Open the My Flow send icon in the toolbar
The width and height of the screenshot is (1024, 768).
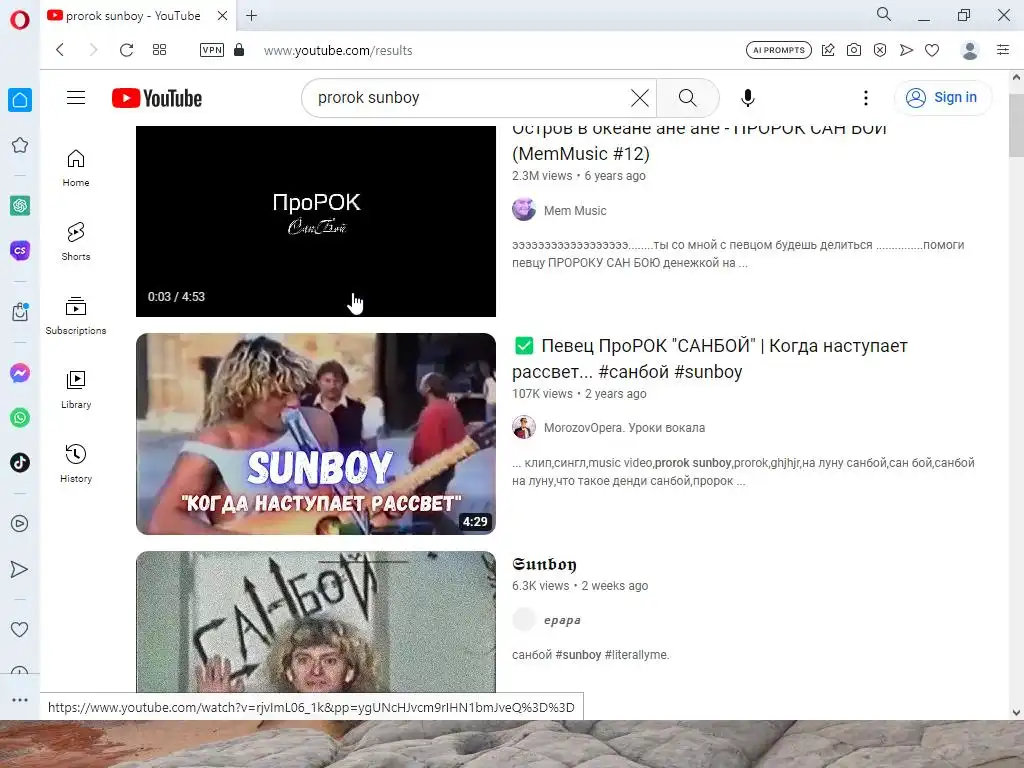pyautogui.click(x=906, y=50)
